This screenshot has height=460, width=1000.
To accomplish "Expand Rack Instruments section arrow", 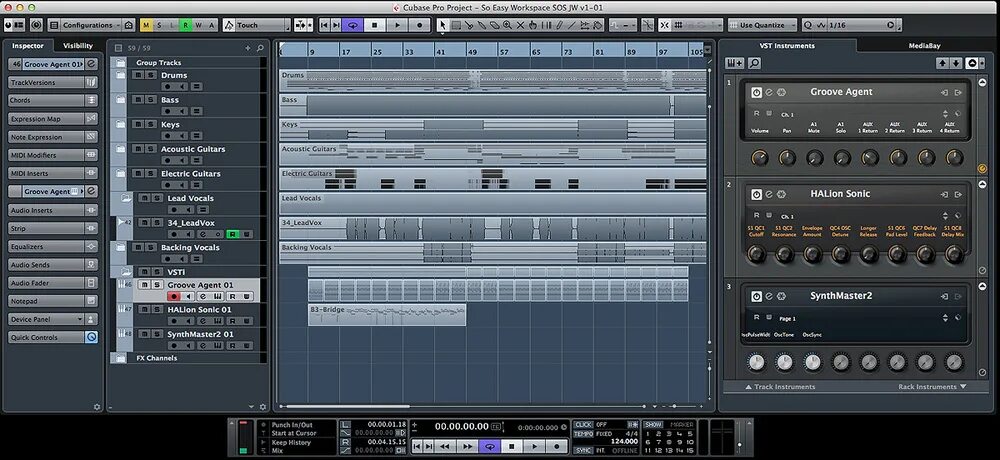I will (x=963, y=387).
